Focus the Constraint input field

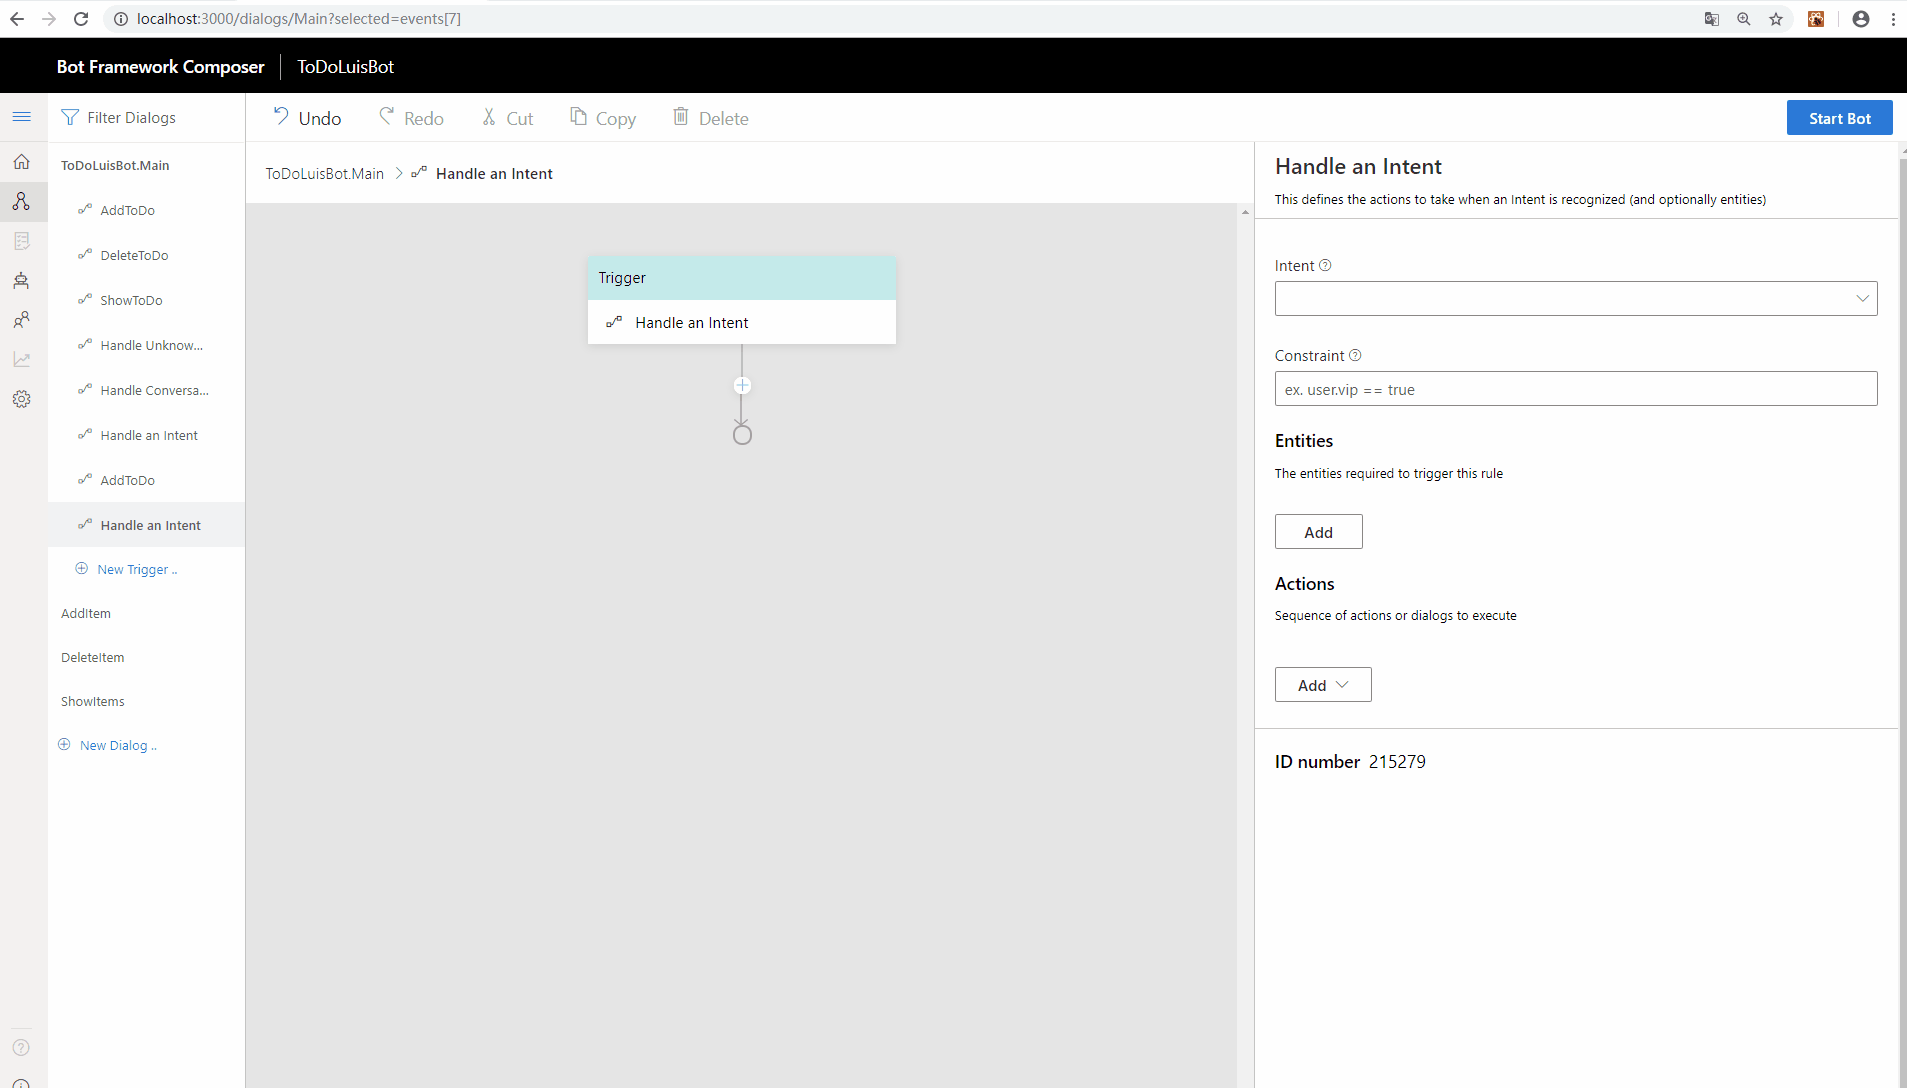pyautogui.click(x=1575, y=389)
